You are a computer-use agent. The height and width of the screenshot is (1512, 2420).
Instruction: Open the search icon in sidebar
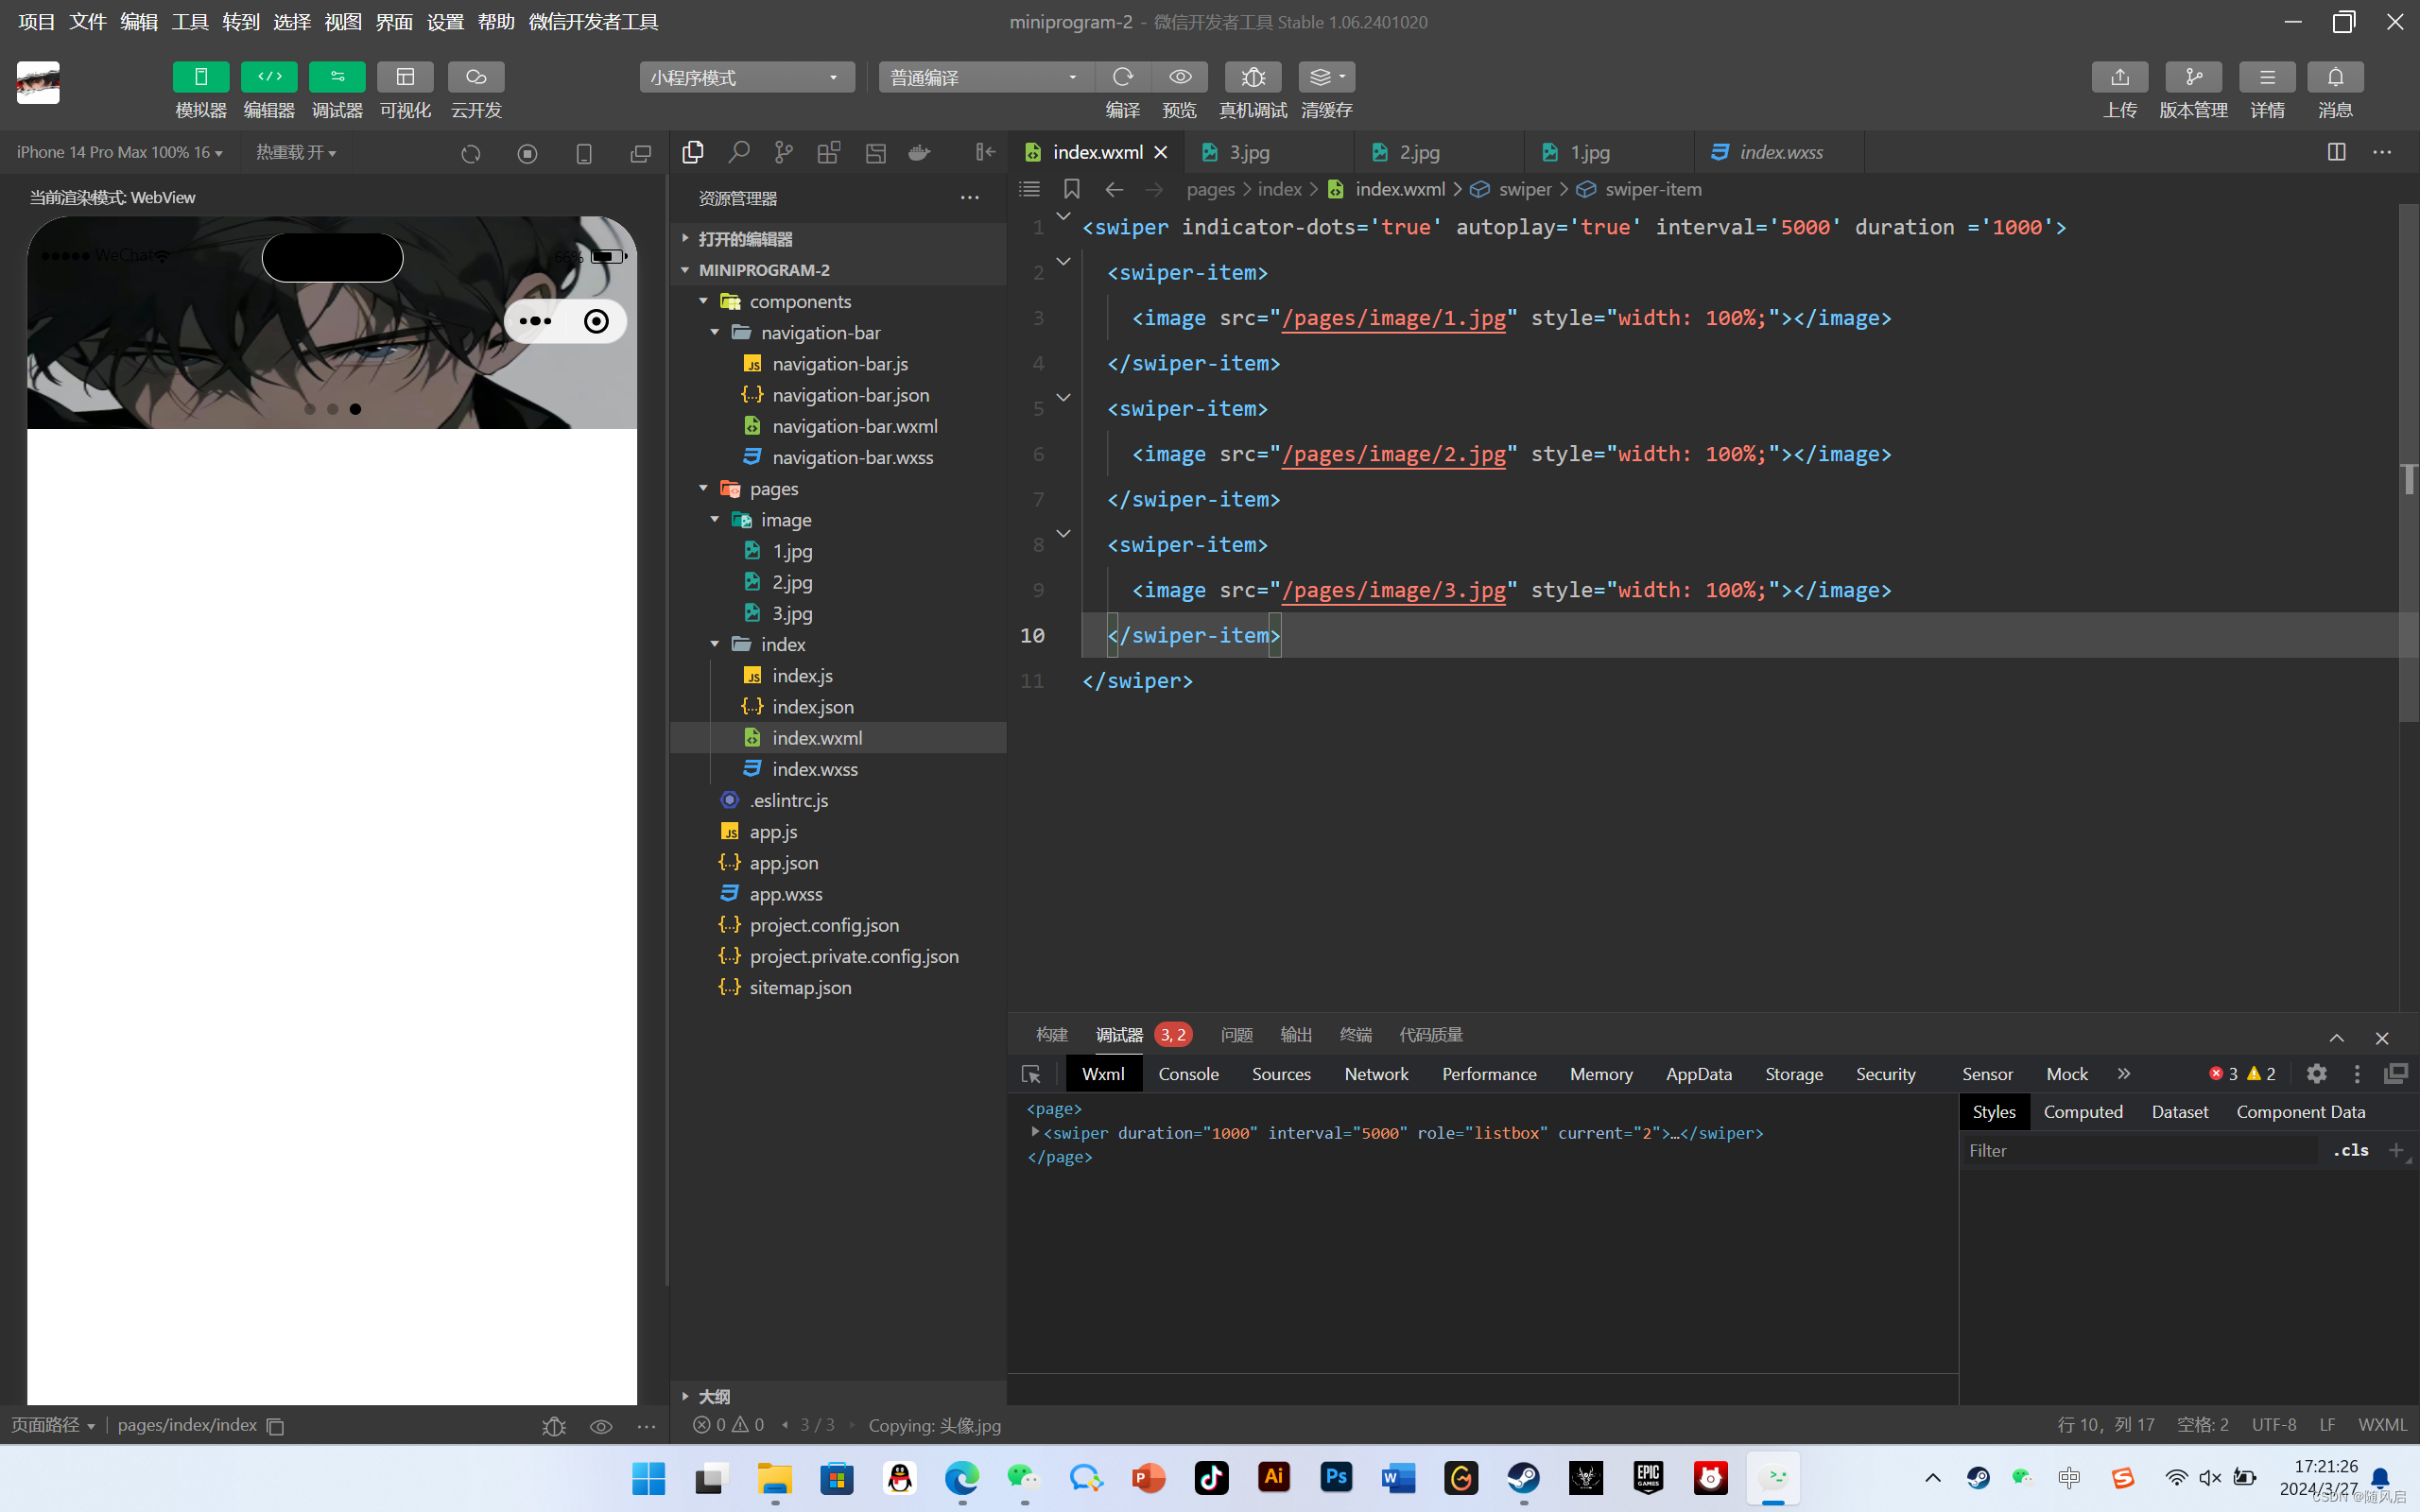click(738, 152)
